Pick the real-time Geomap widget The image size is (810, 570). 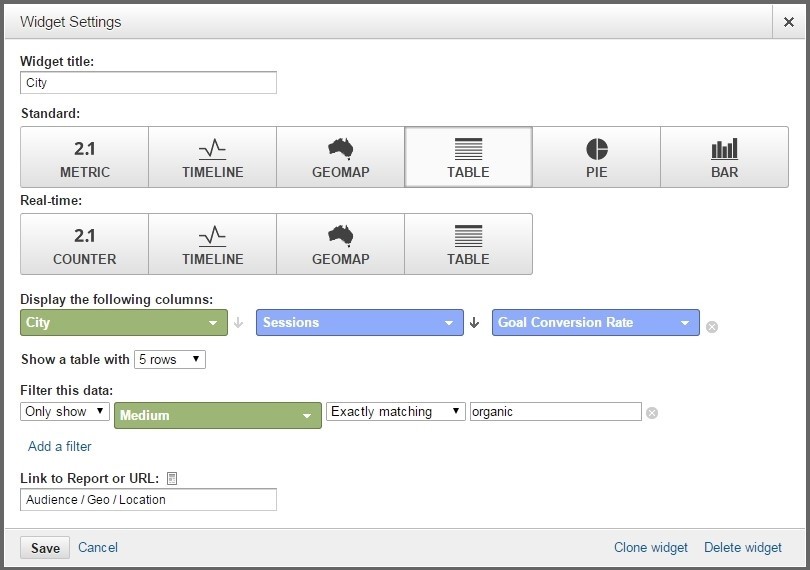pos(340,245)
